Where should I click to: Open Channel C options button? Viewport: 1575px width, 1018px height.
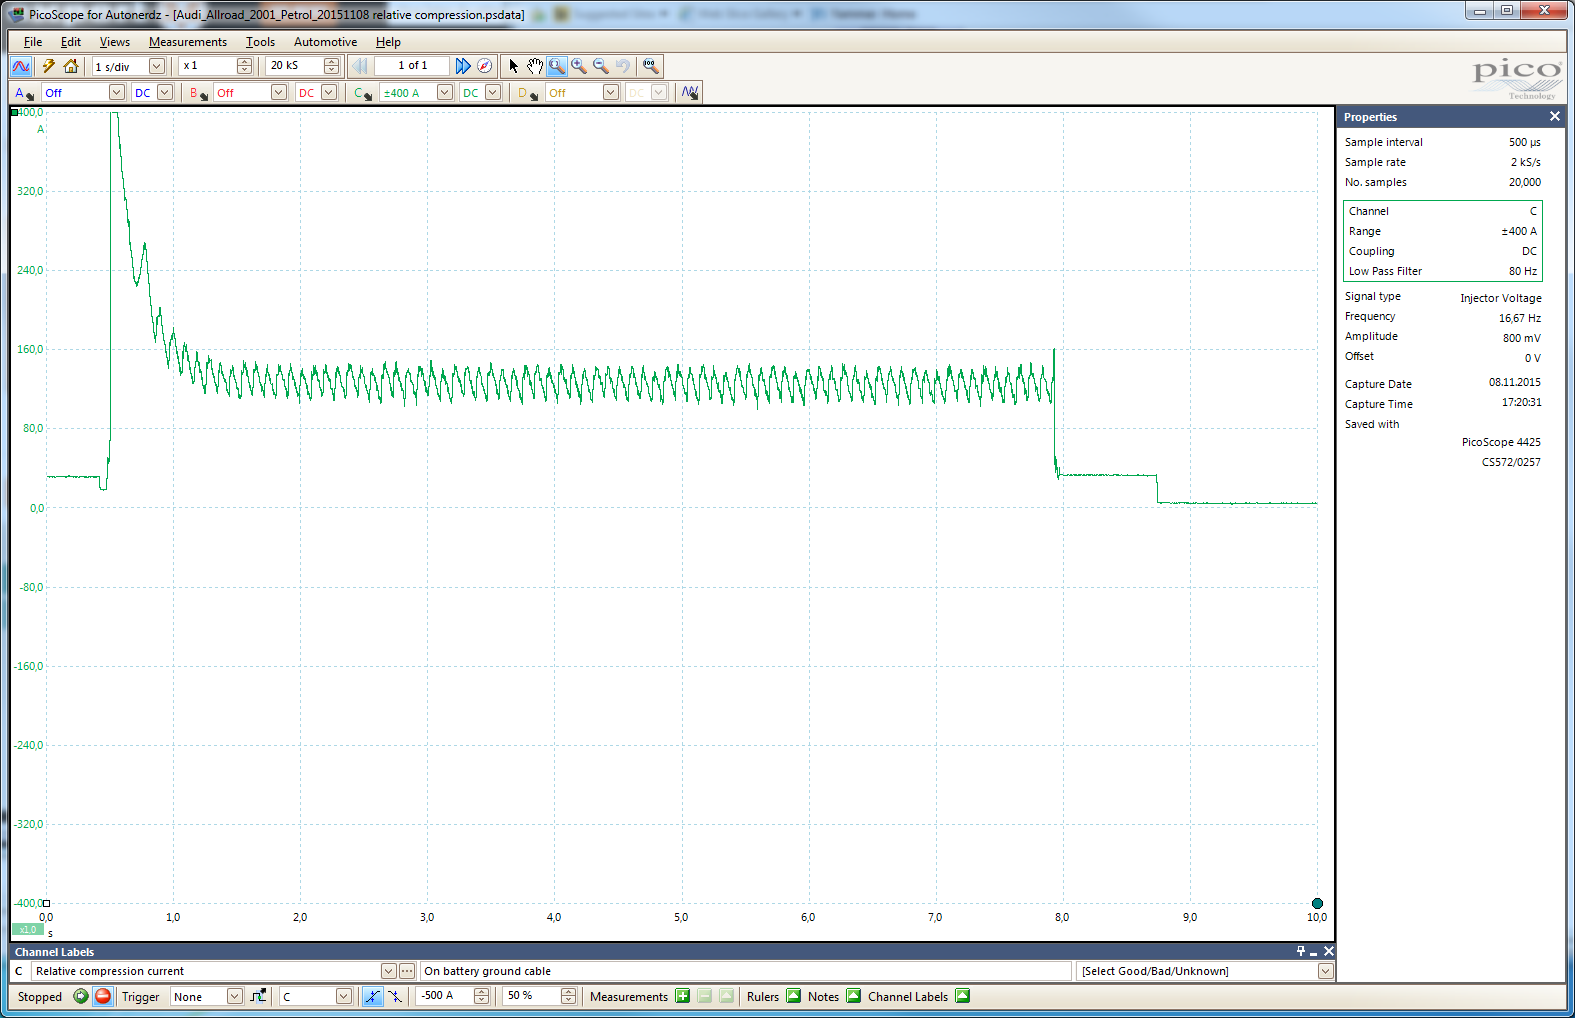[x=363, y=93]
